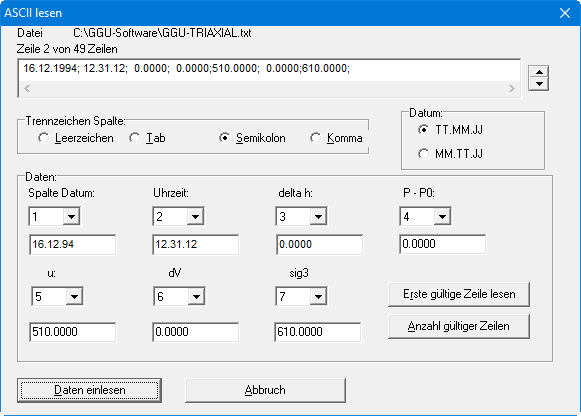The width and height of the screenshot is (581, 416).
Task: Cancel with the Abbruch button
Action: (x=265, y=390)
